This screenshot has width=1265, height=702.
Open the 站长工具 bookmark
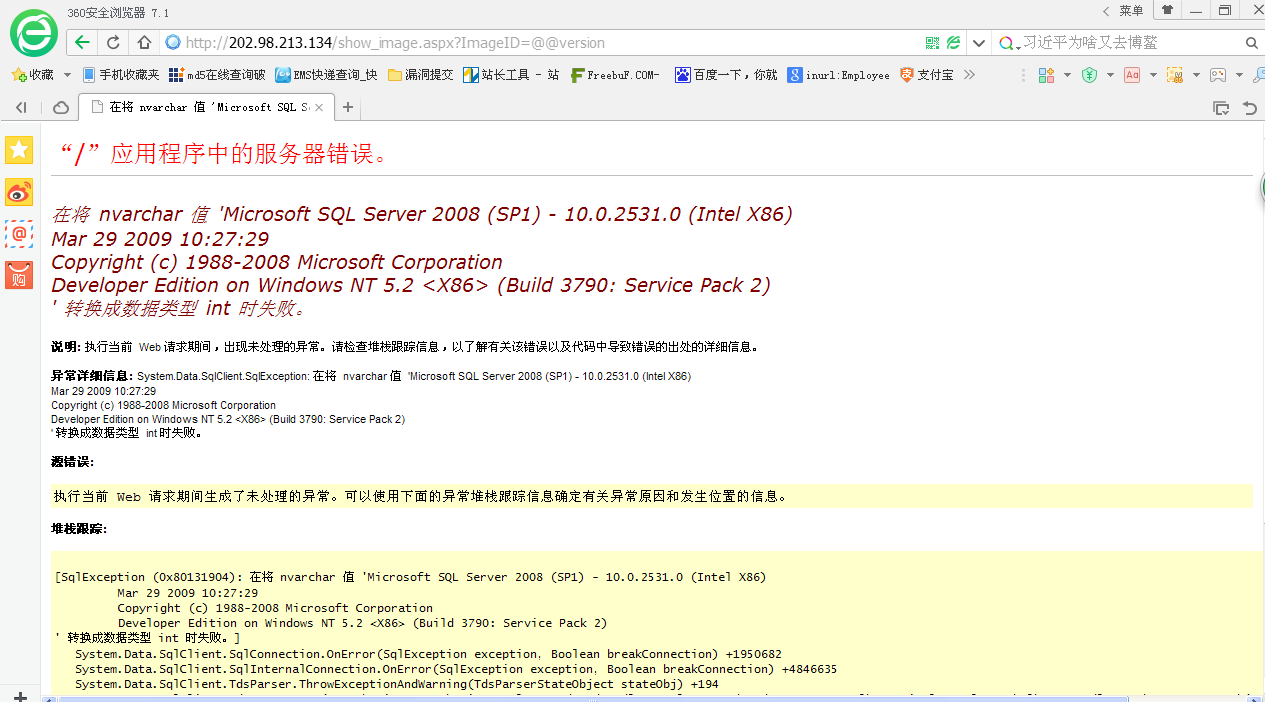511,75
